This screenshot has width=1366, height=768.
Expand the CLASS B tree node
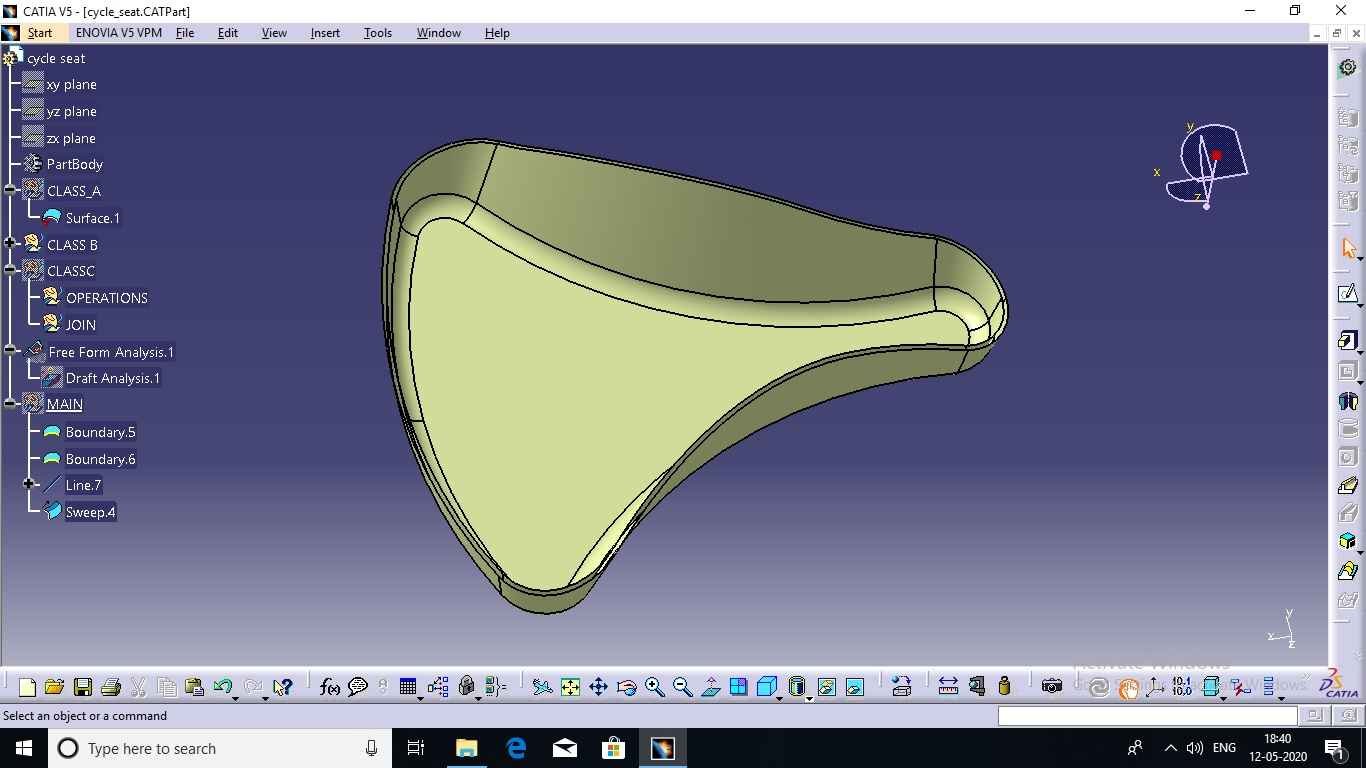(x=10, y=244)
